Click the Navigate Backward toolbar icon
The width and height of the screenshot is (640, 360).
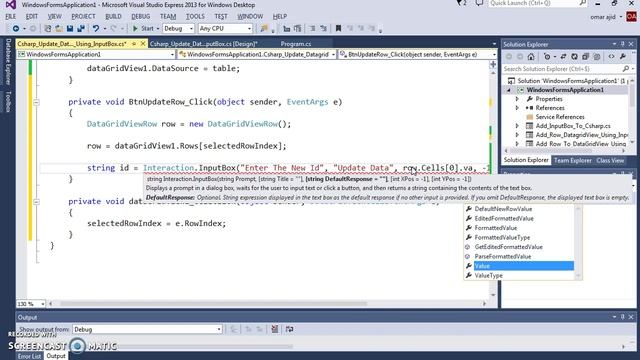16,29
